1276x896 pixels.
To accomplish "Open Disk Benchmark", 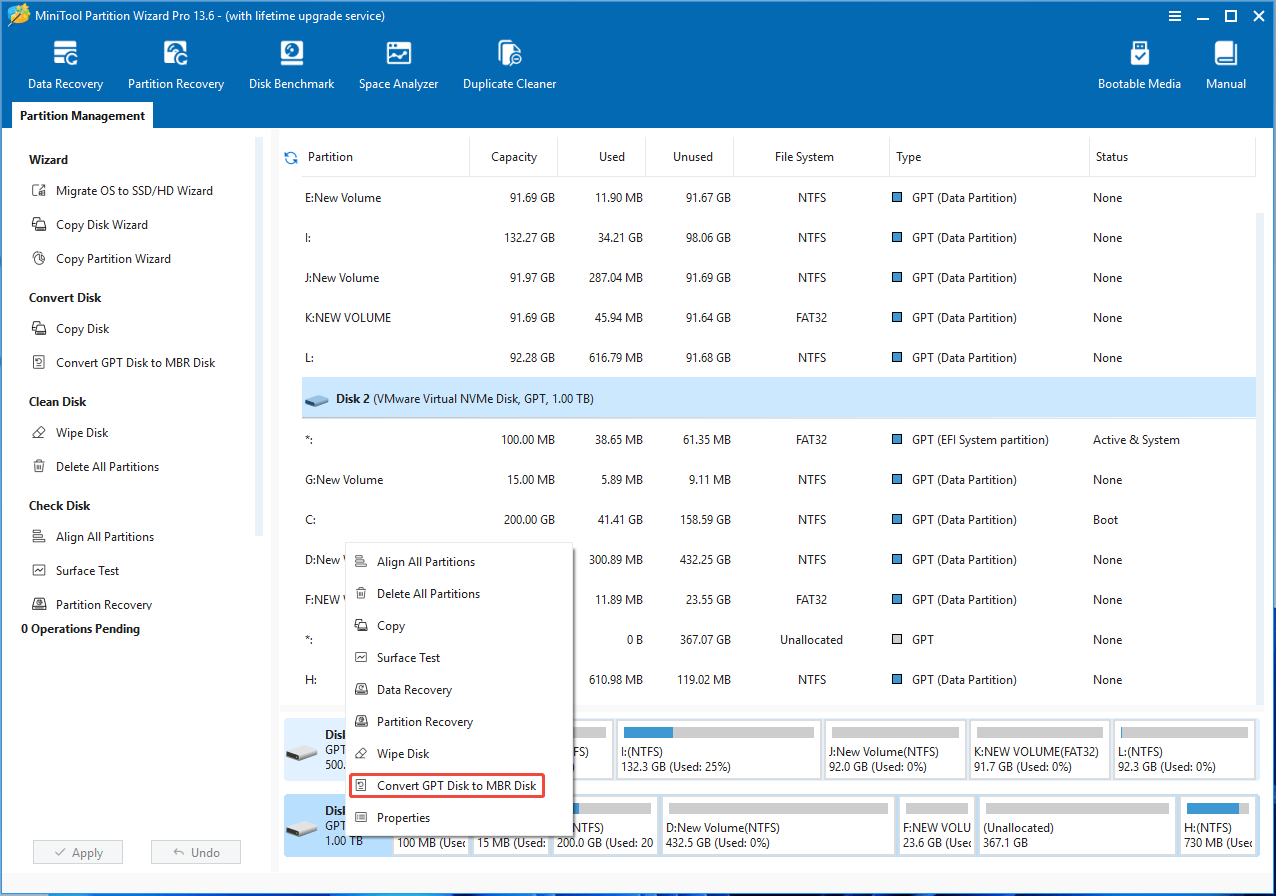I will [291, 63].
